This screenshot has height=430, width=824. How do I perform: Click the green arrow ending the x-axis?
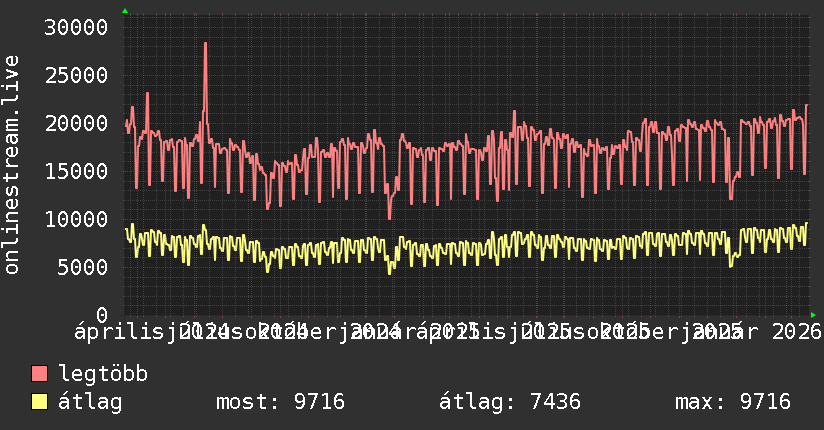tap(813, 315)
